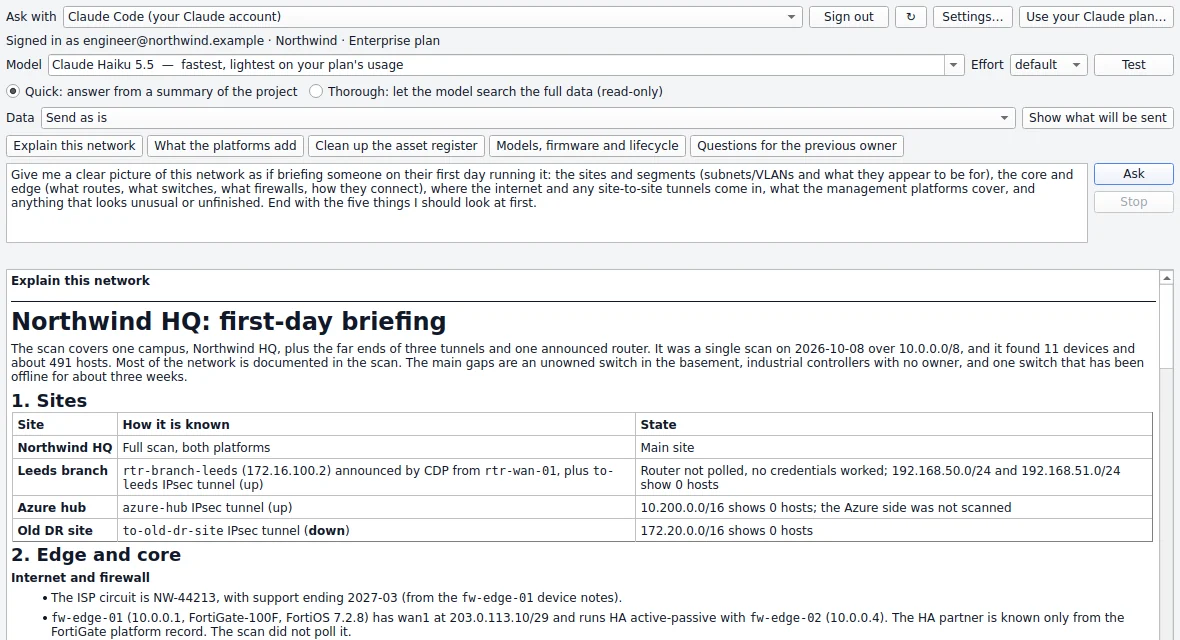Click the refresh arrow button next to Sign out
Viewport: 1180px width, 640px height.
click(x=911, y=17)
